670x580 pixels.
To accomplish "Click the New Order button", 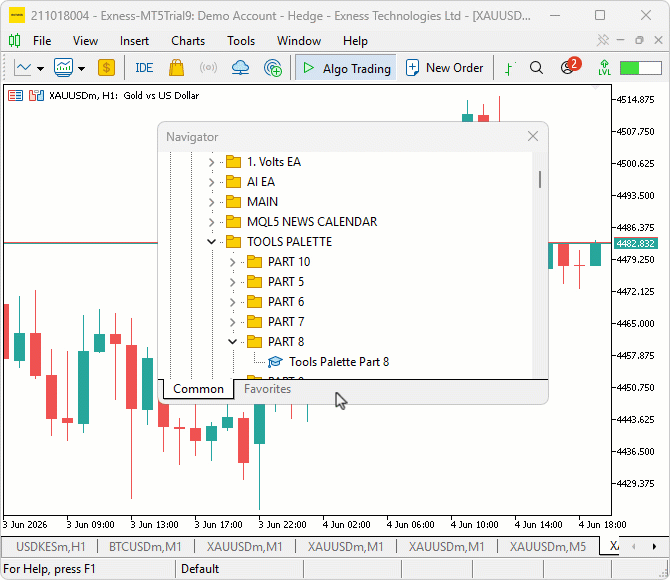I will click(x=444, y=68).
